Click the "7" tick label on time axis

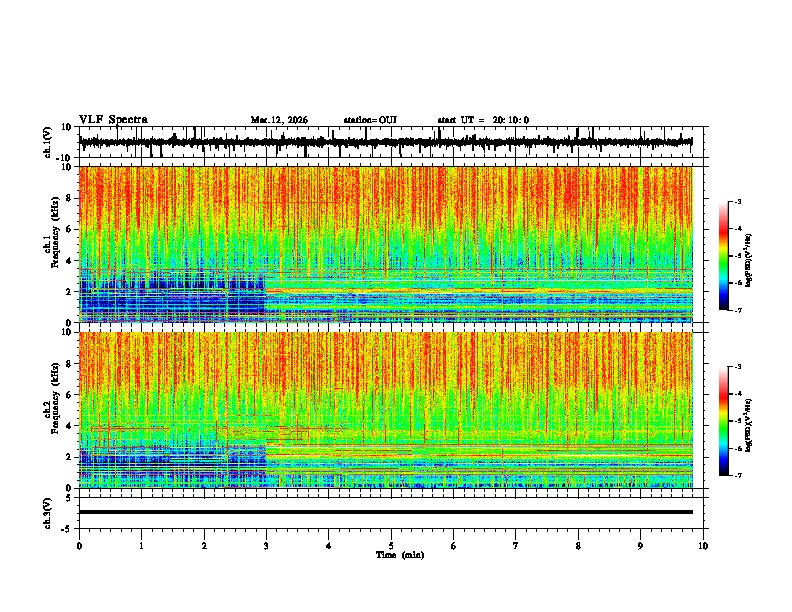[516, 546]
